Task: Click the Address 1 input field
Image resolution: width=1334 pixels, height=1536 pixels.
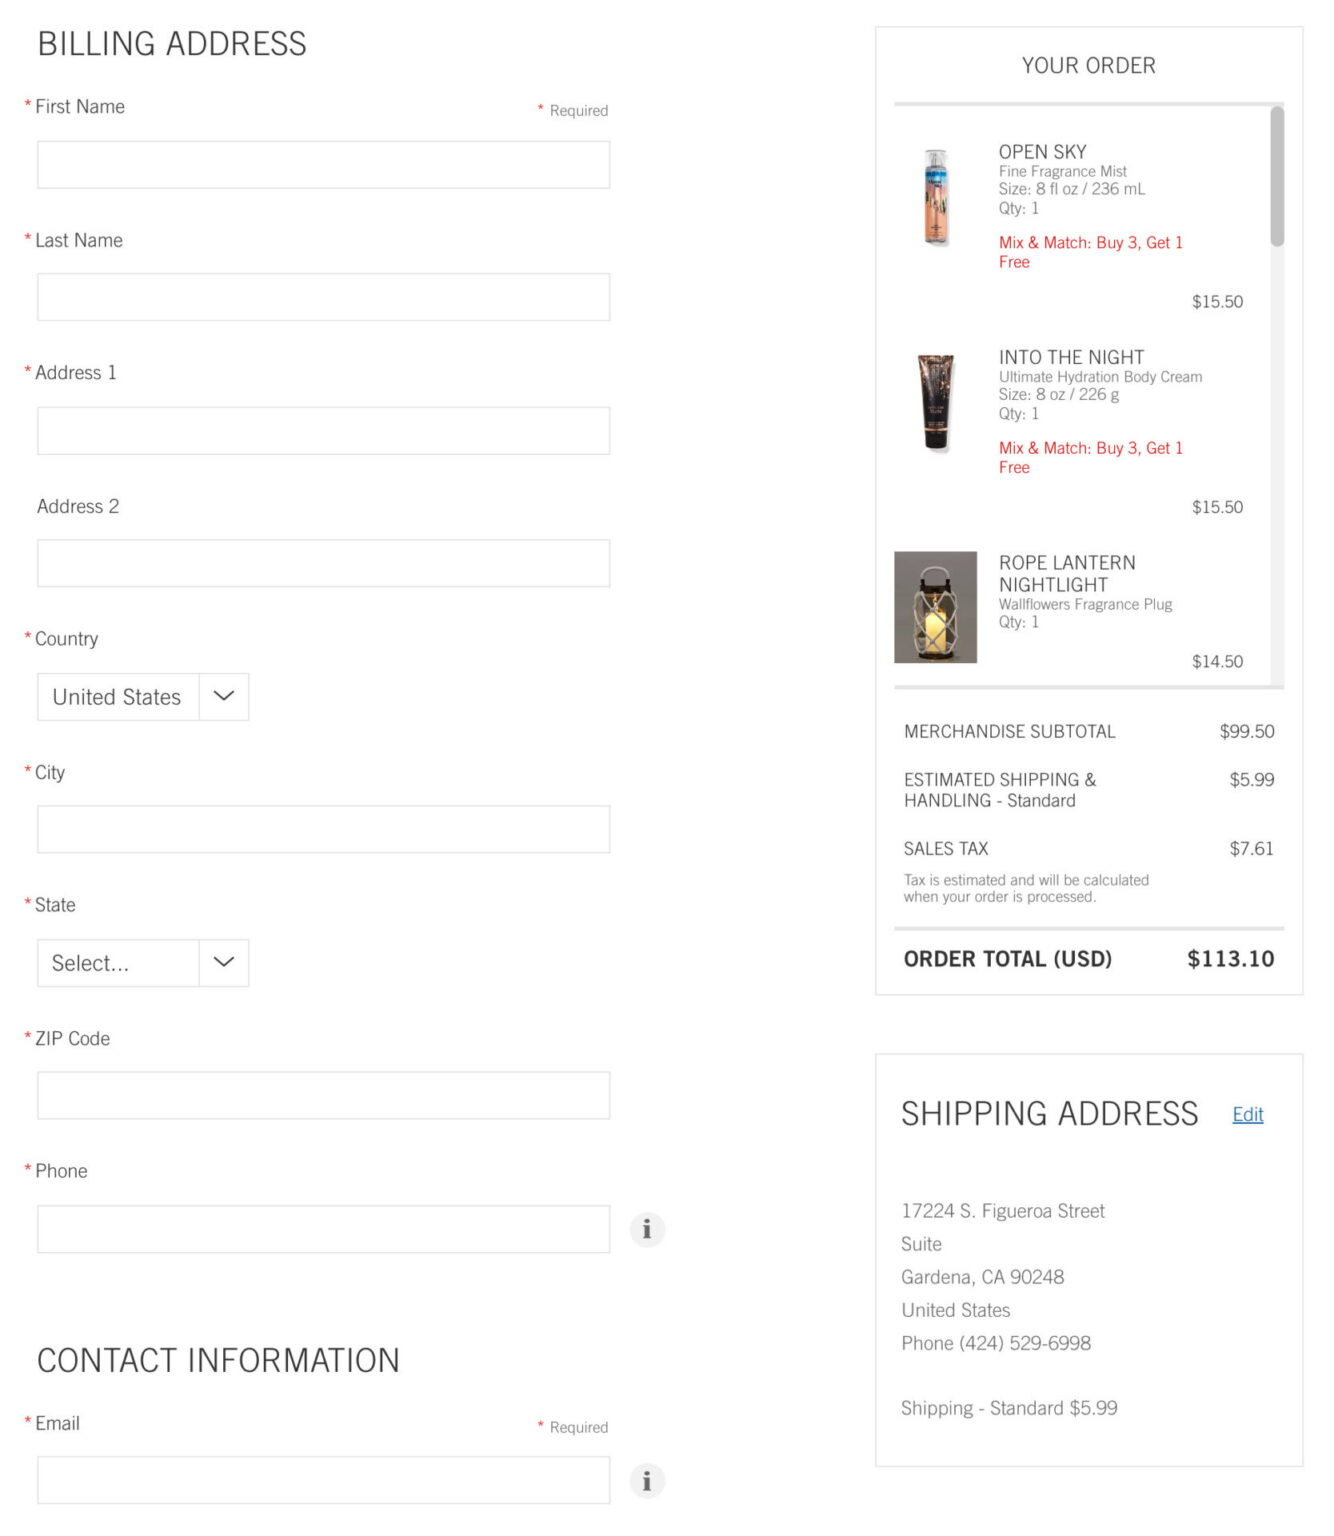Action: coord(323,429)
